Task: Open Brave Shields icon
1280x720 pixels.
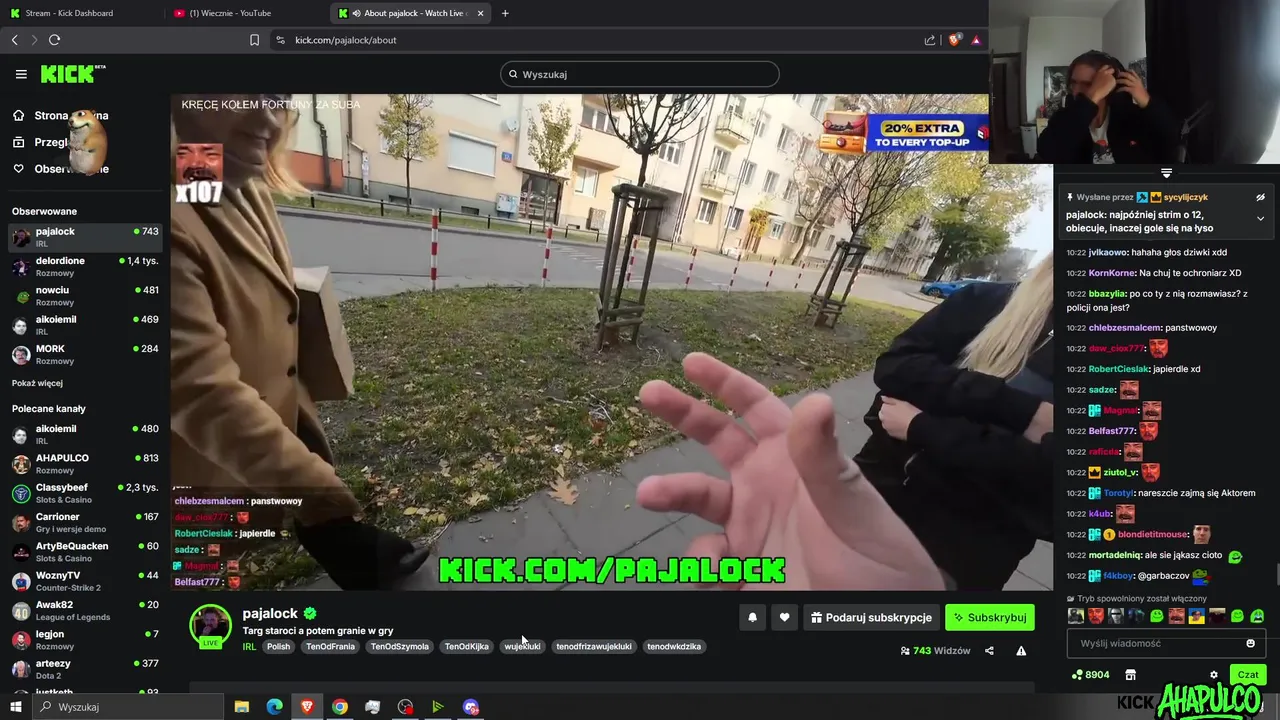Action: pyautogui.click(x=955, y=40)
